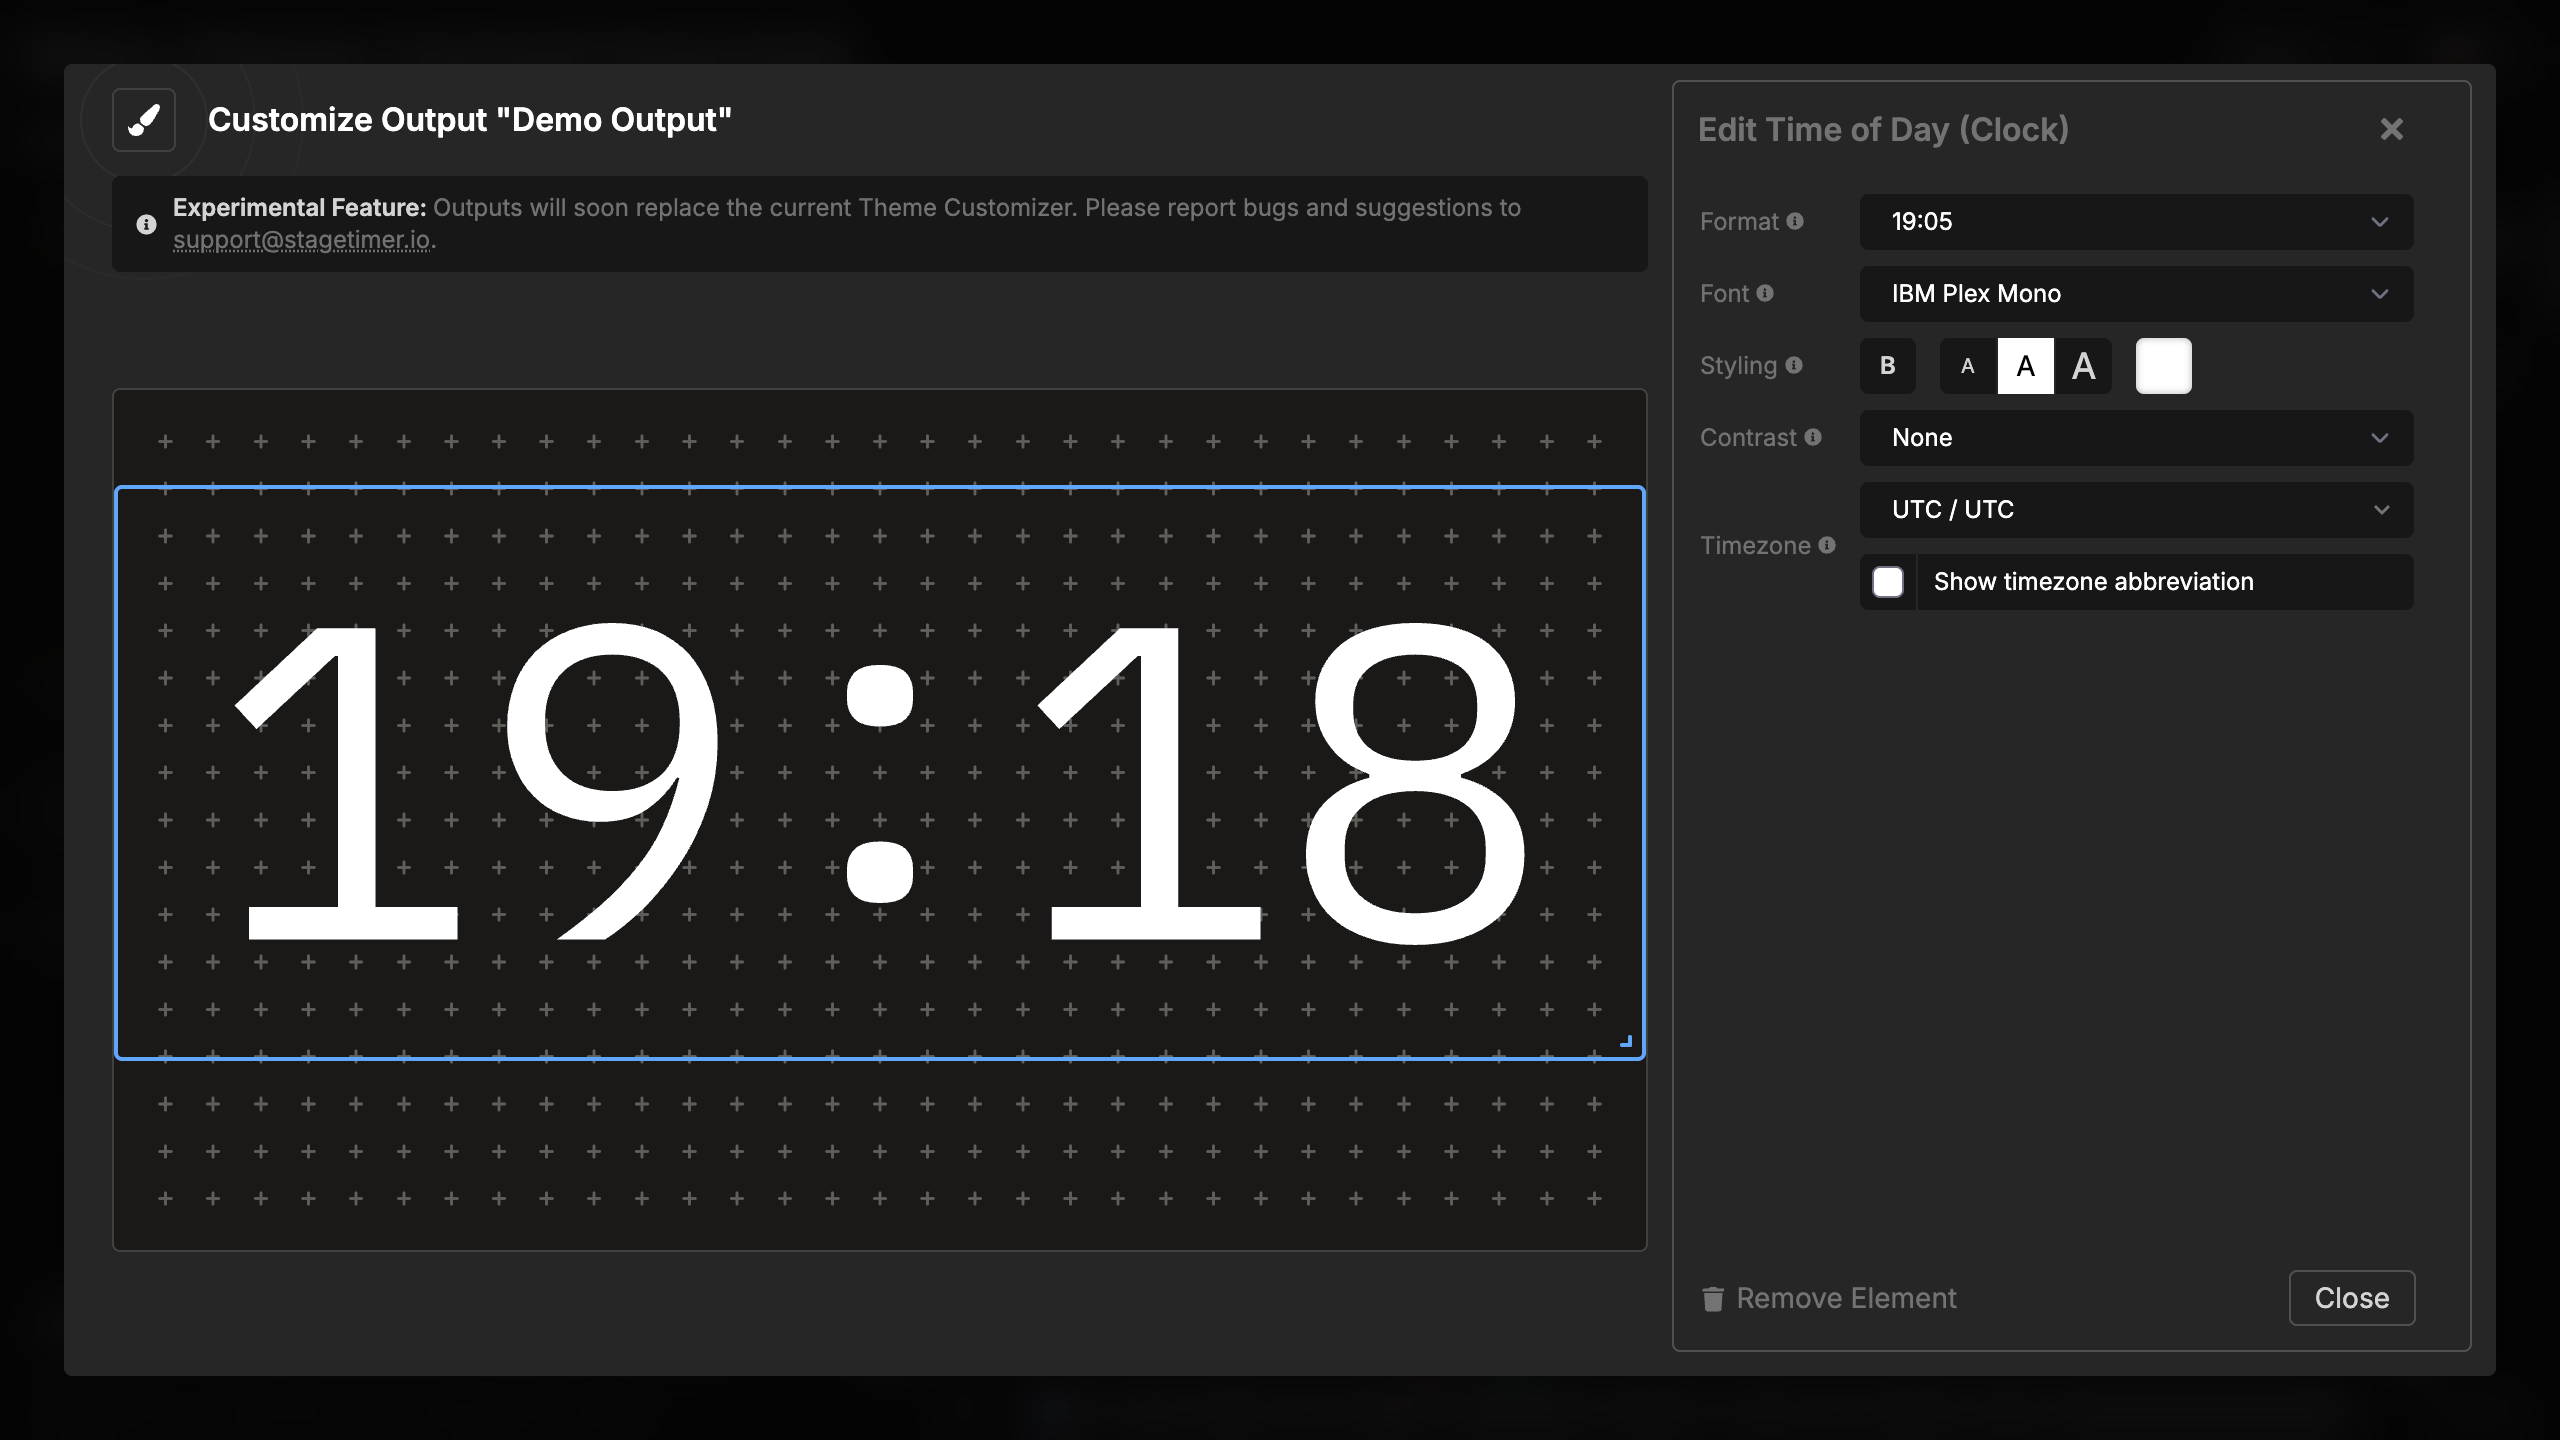Click the info icon in the Experimental Feature banner
The width and height of the screenshot is (2560, 1440).
point(146,224)
